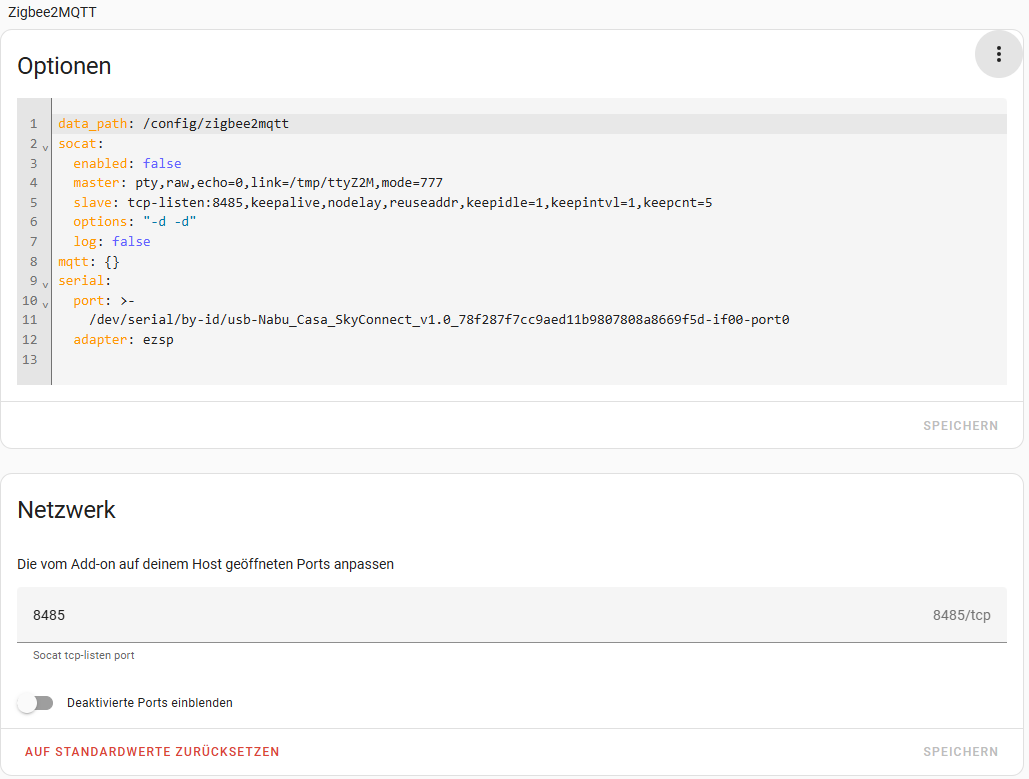
Task: Click Speichern in the Optionen card
Action: point(960,426)
